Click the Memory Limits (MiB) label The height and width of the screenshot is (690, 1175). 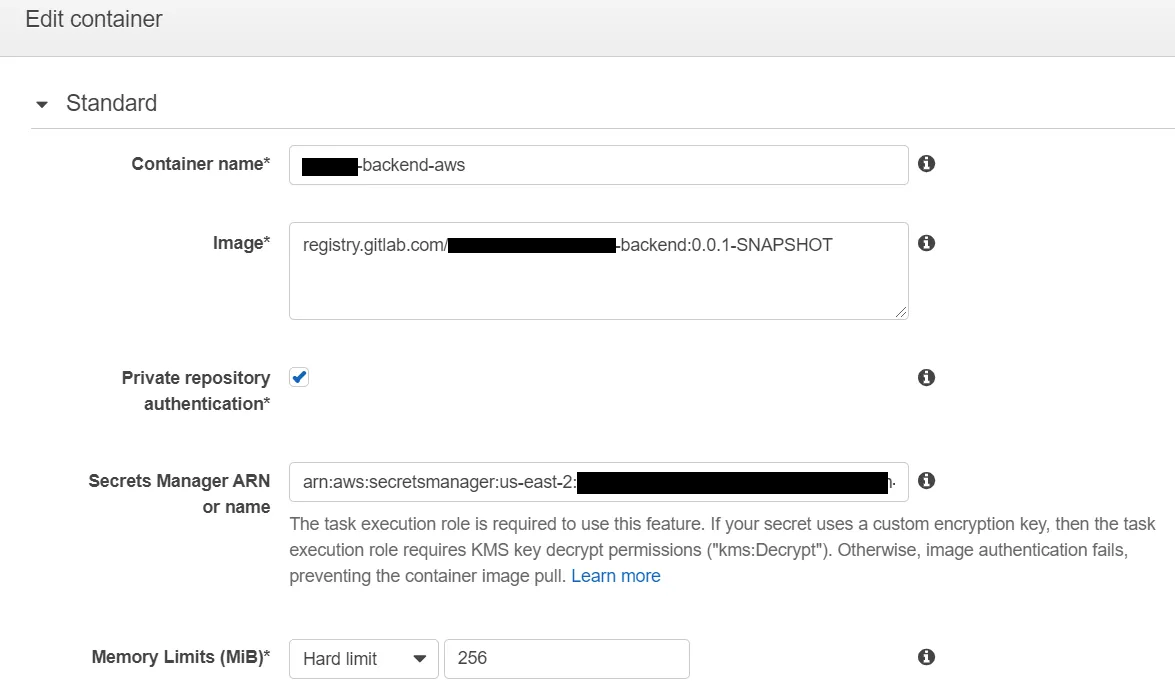(x=181, y=657)
